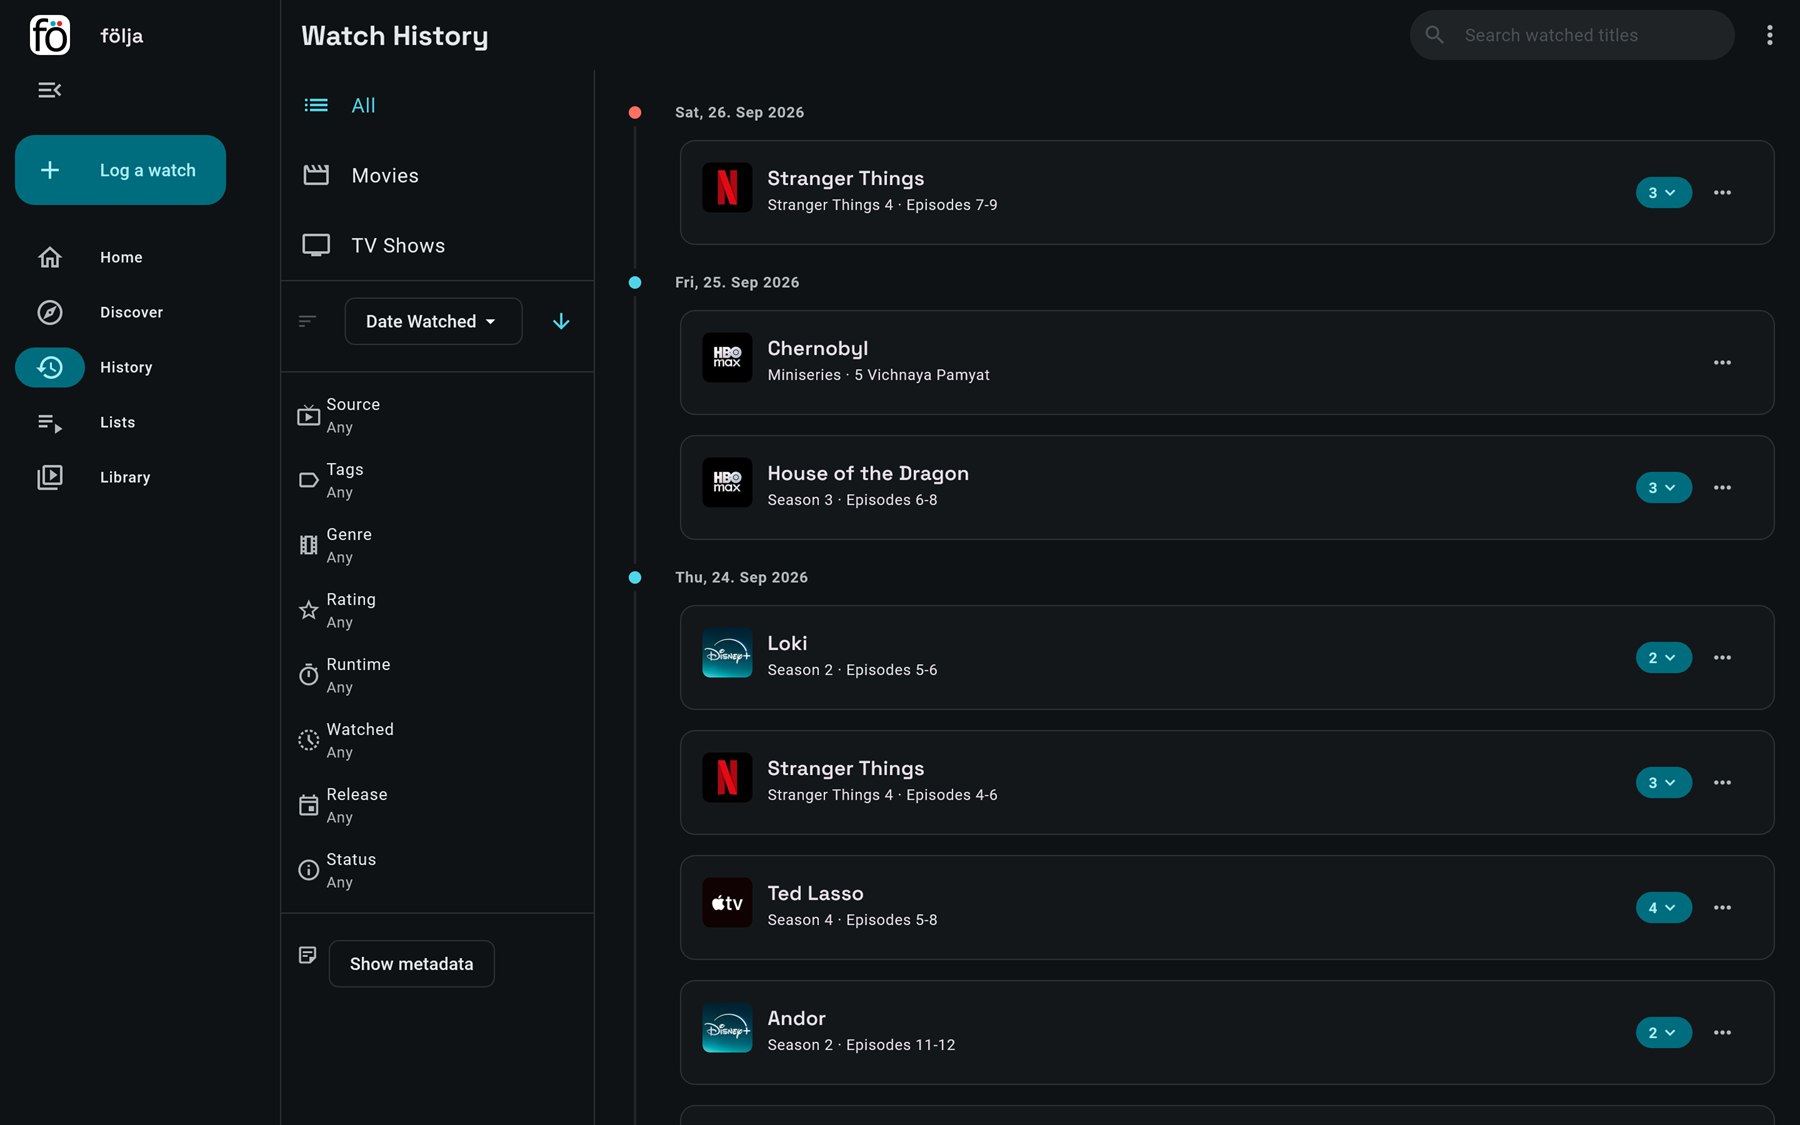Image resolution: width=1800 pixels, height=1125 pixels.
Task: Open the Source filter
Action: coord(437,415)
